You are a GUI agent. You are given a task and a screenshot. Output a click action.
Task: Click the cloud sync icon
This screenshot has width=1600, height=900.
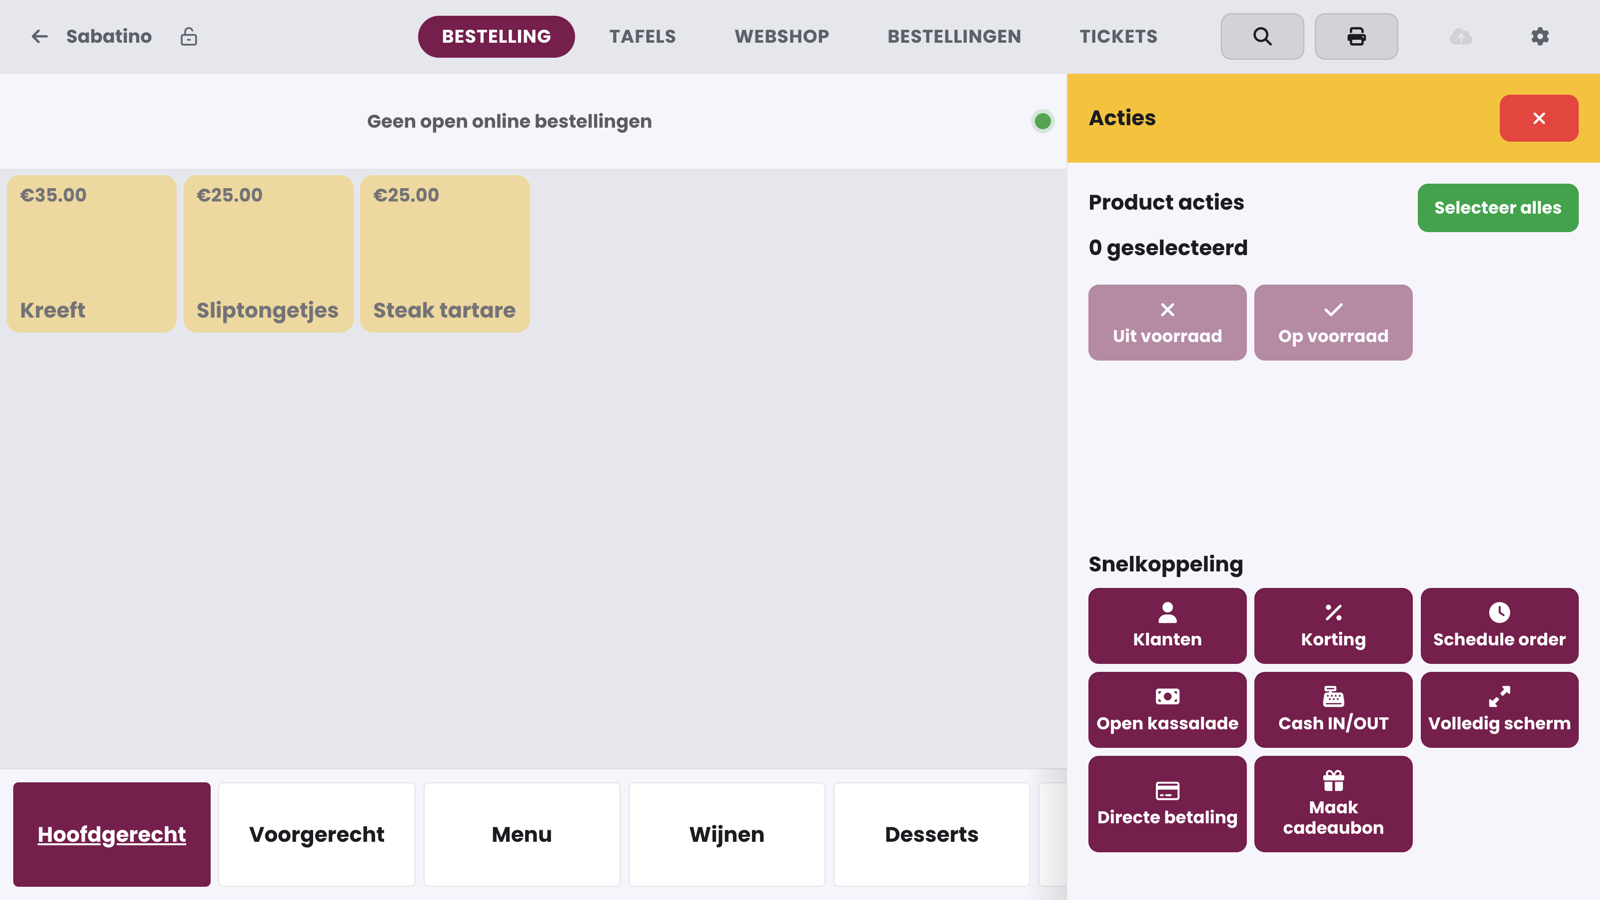1461,36
